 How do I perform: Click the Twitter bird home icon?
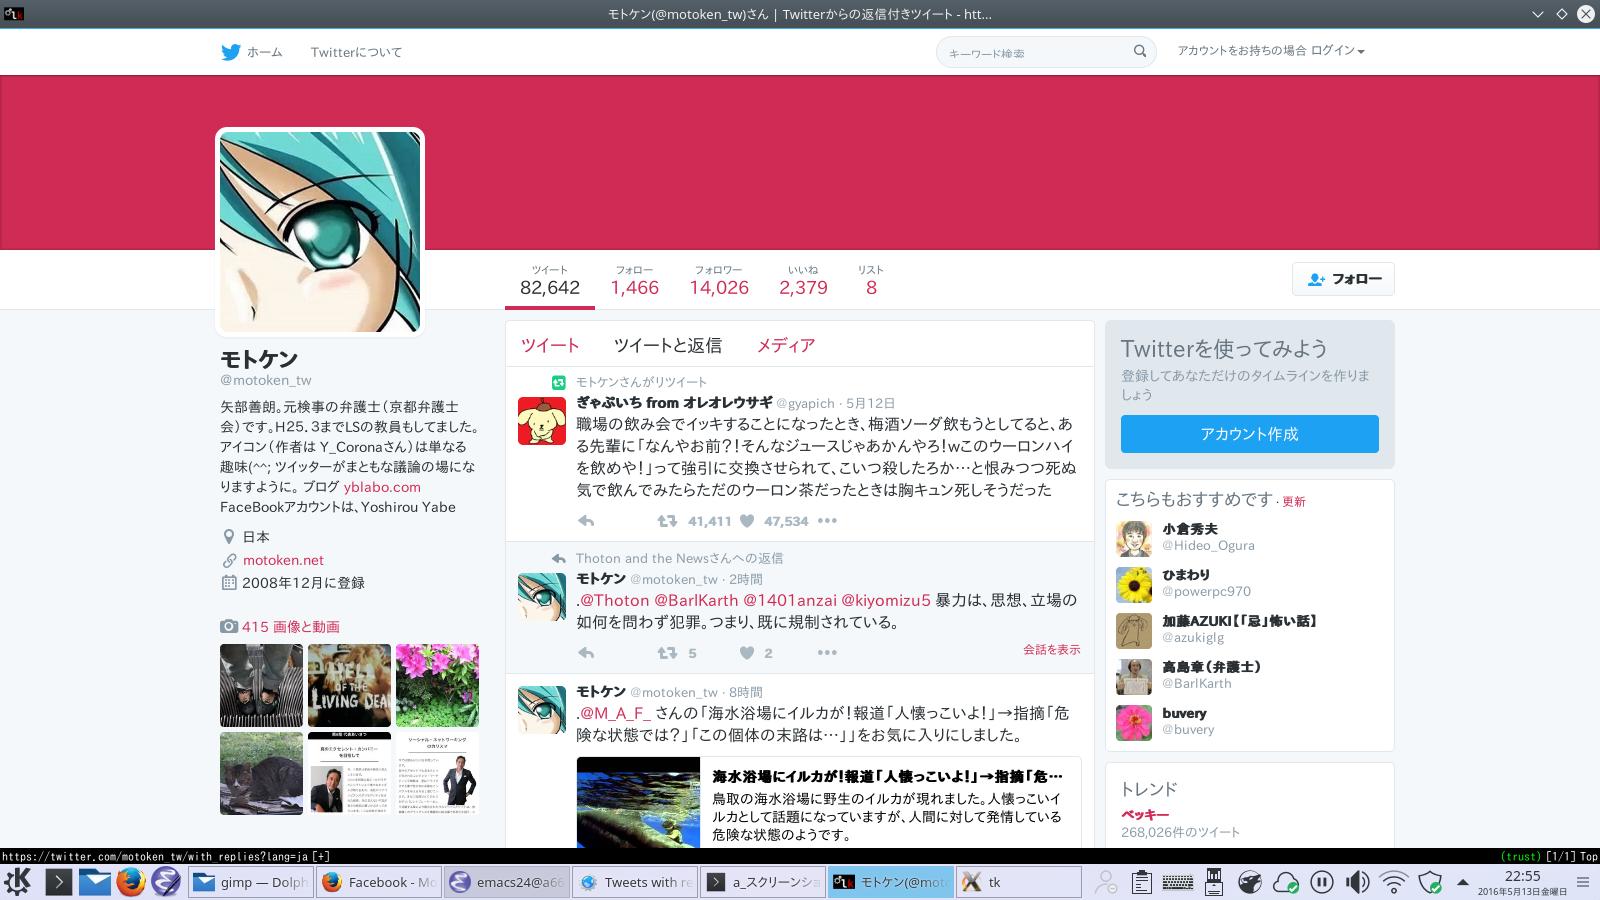[231, 52]
